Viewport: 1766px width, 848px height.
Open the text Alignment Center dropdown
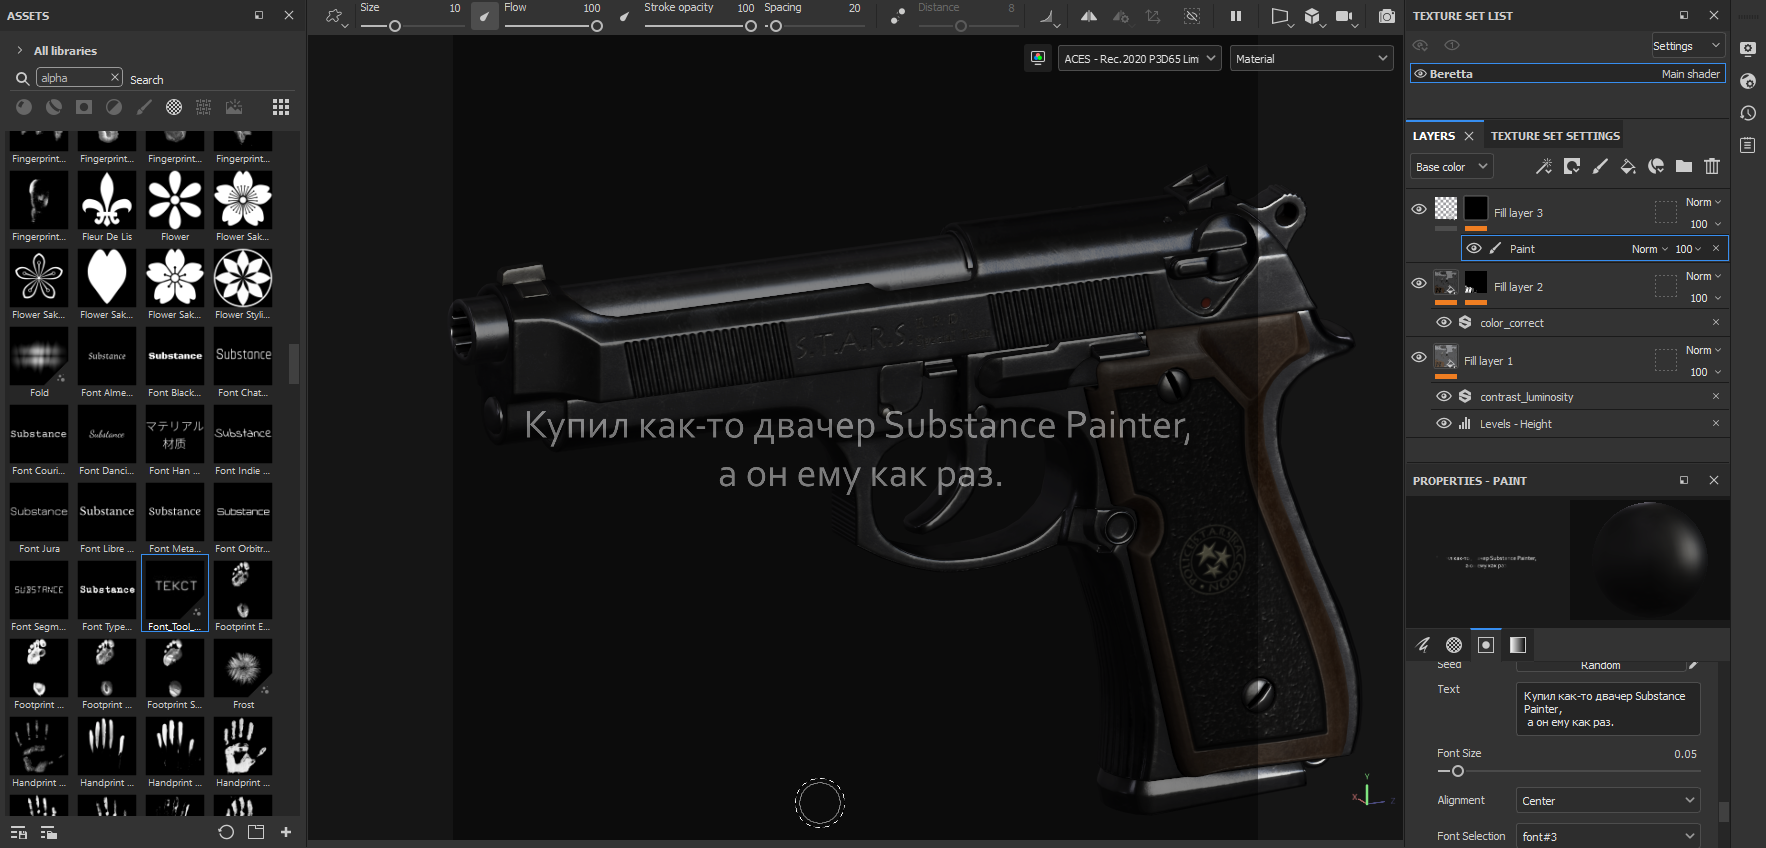coord(1608,801)
